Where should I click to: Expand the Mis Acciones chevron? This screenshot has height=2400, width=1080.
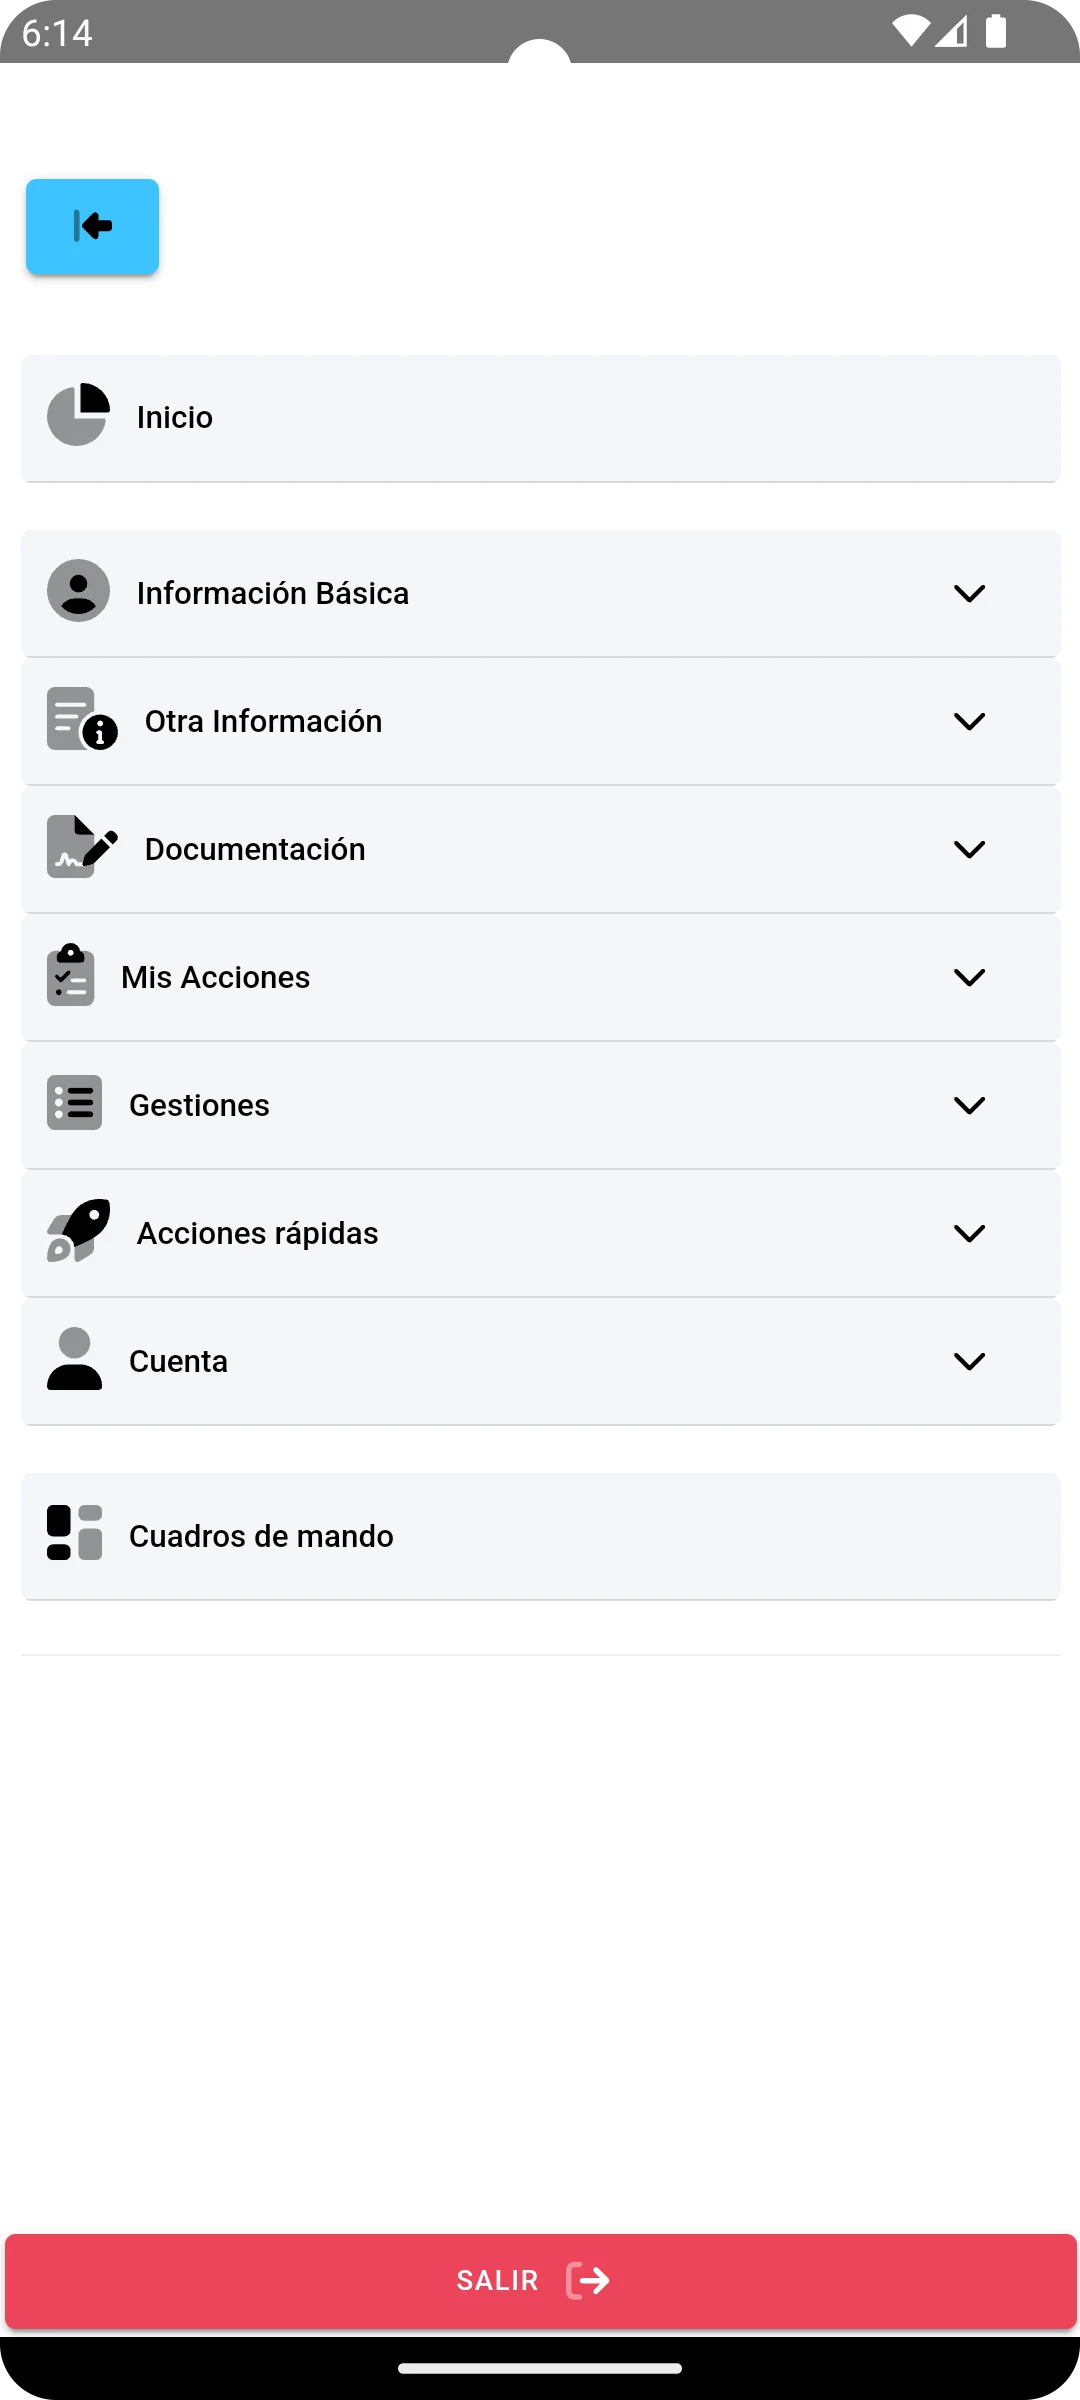point(969,977)
